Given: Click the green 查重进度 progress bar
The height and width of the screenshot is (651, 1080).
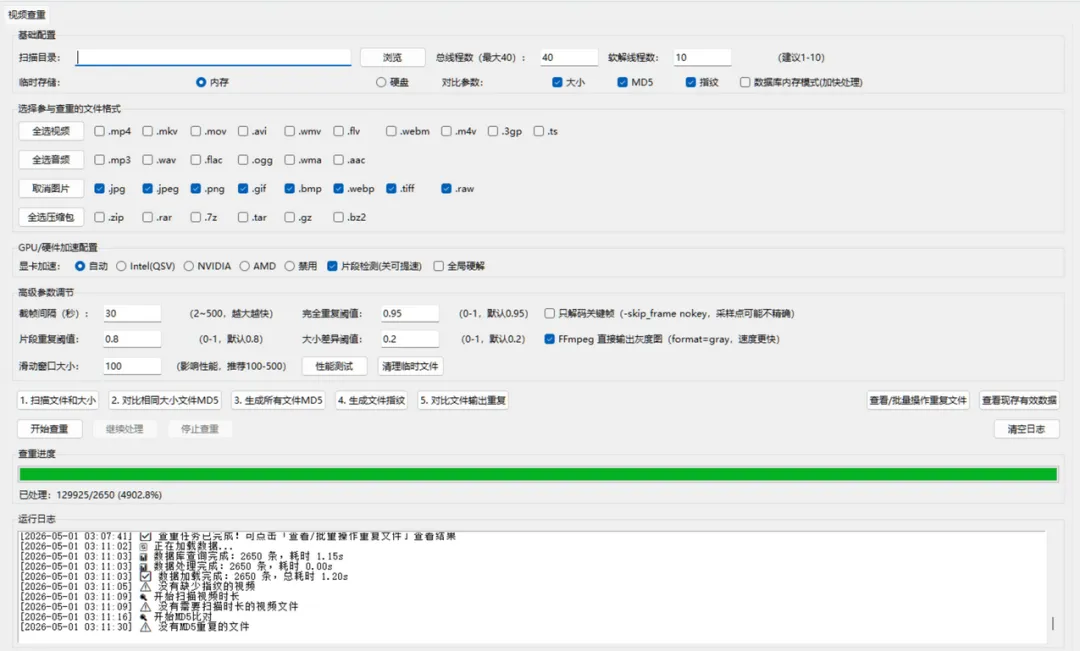Looking at the screenshot, I should 538,474.
